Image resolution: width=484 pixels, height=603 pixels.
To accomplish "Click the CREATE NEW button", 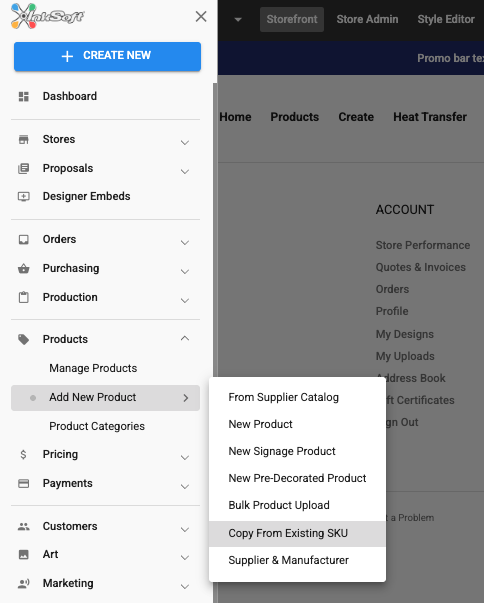I will [107, 56].
